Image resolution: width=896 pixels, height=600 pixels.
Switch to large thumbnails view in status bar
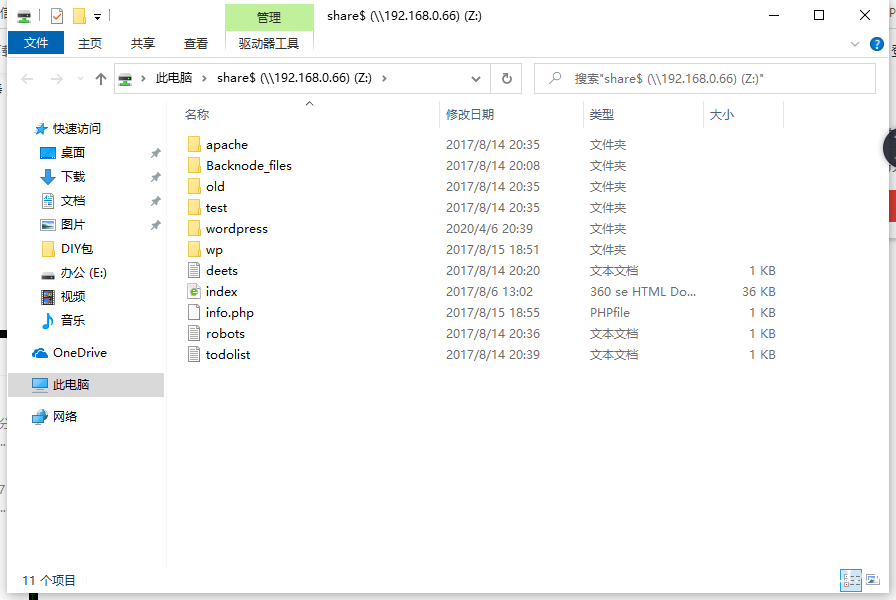pyautogui.click(x=872, y=580)
